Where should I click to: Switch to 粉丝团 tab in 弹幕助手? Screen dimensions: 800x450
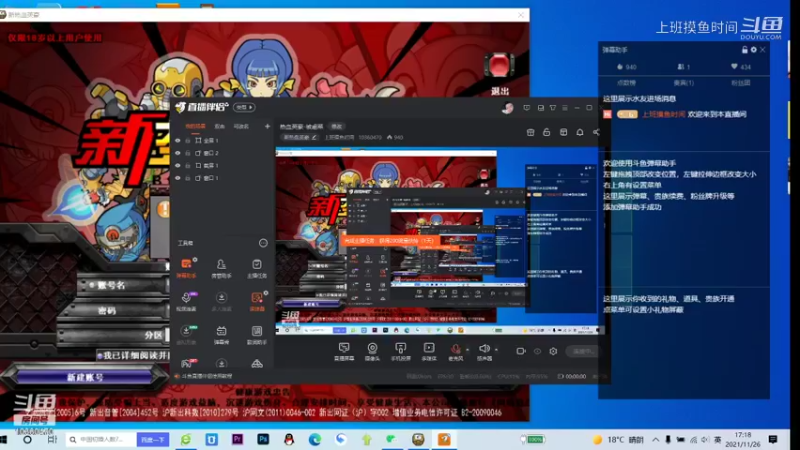pos(741,83)
